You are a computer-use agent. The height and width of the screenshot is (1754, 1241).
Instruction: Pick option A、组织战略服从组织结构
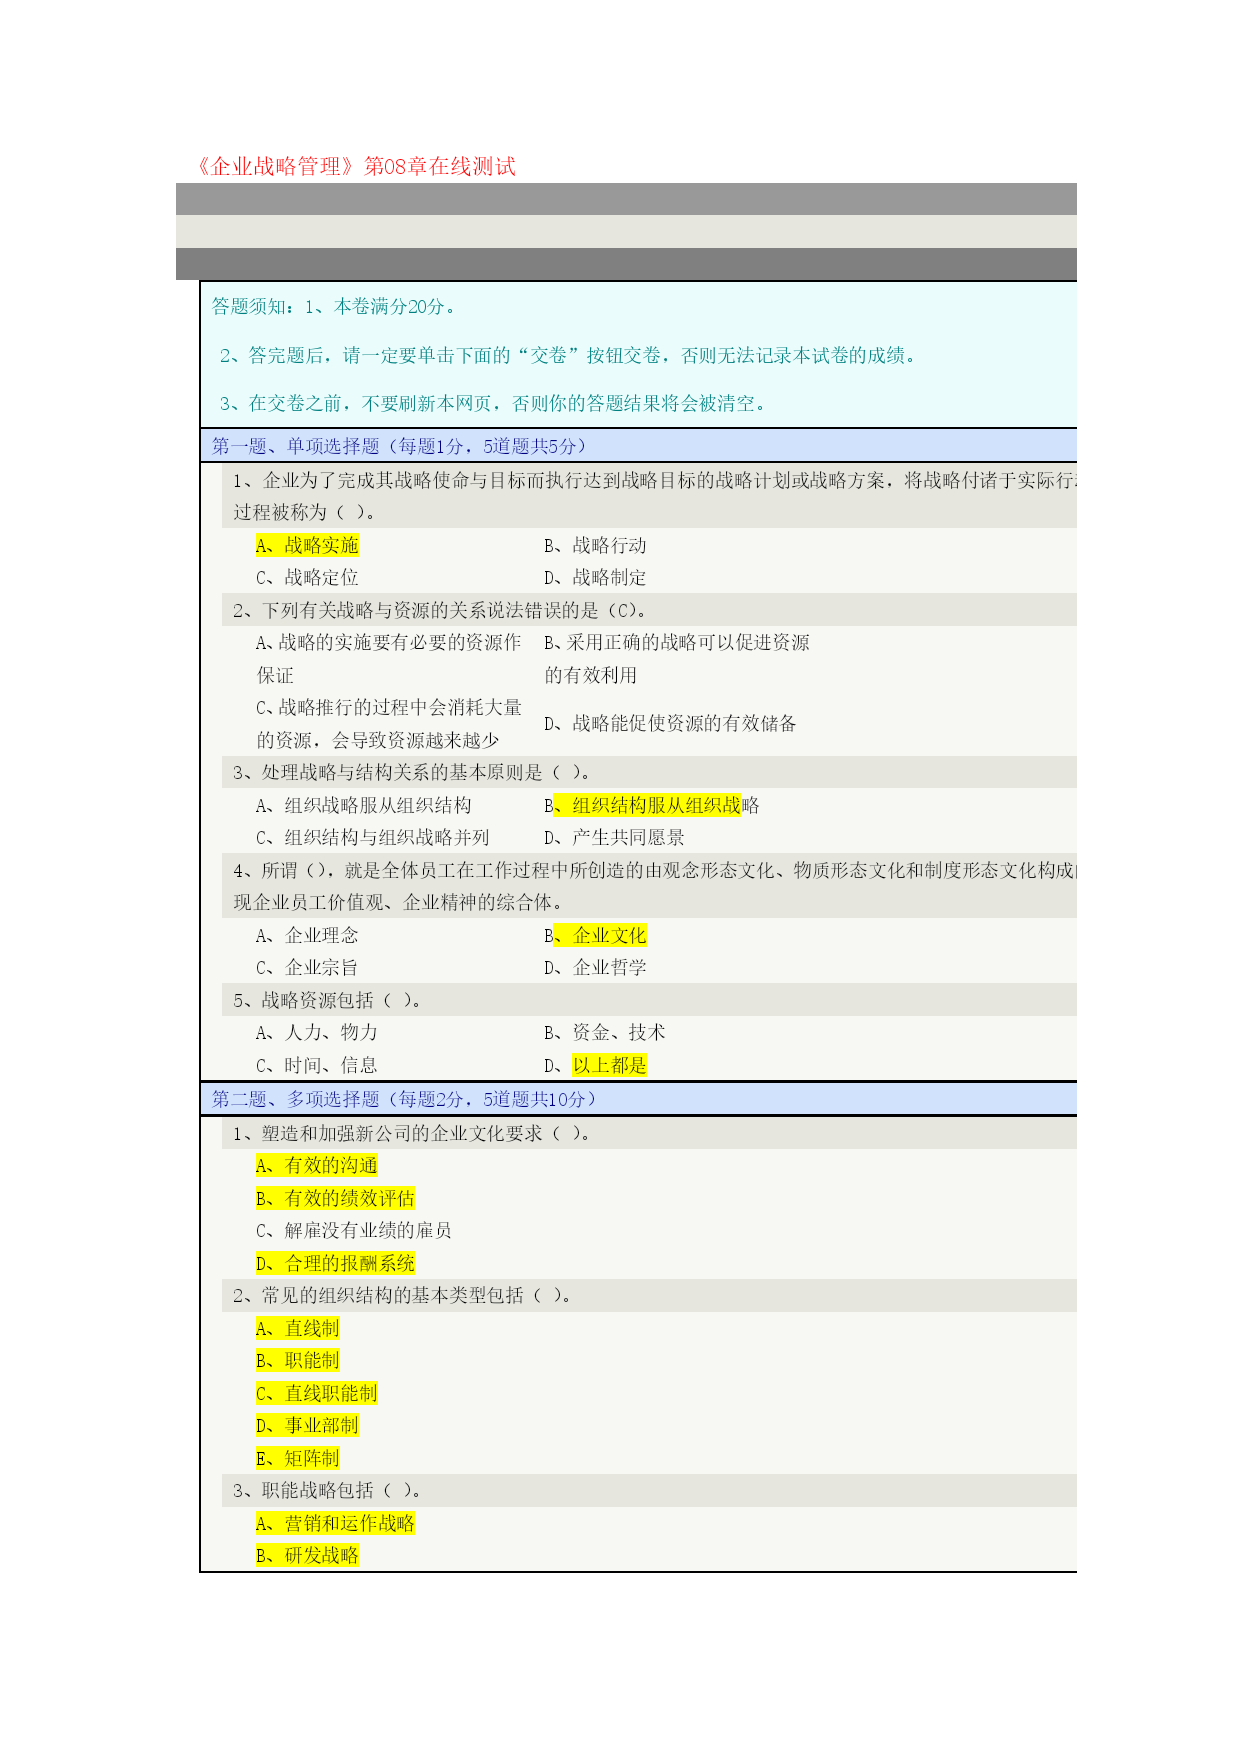point(363,805)
